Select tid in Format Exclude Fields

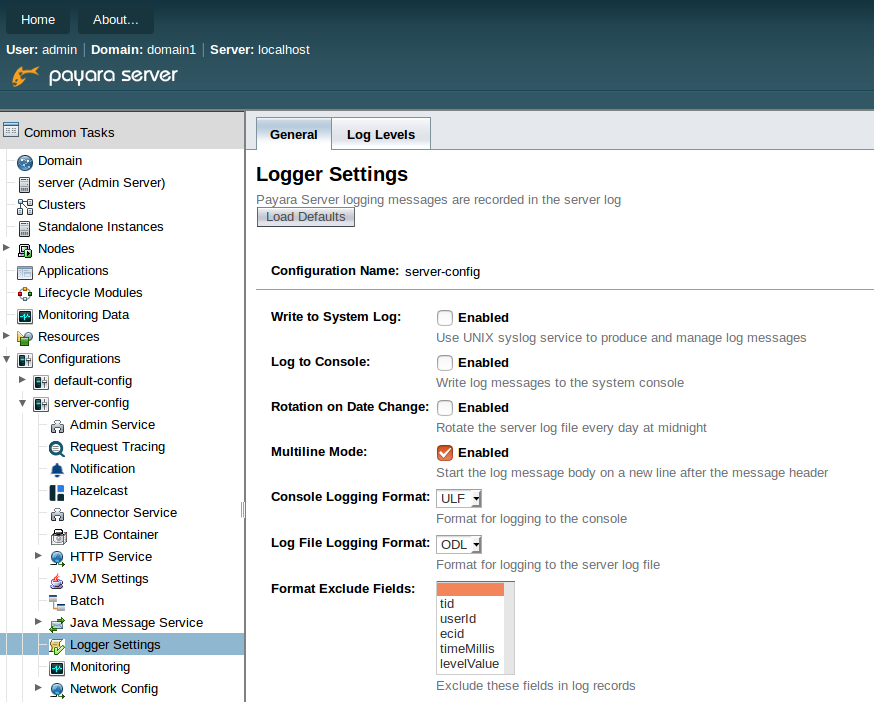point(470,604)
